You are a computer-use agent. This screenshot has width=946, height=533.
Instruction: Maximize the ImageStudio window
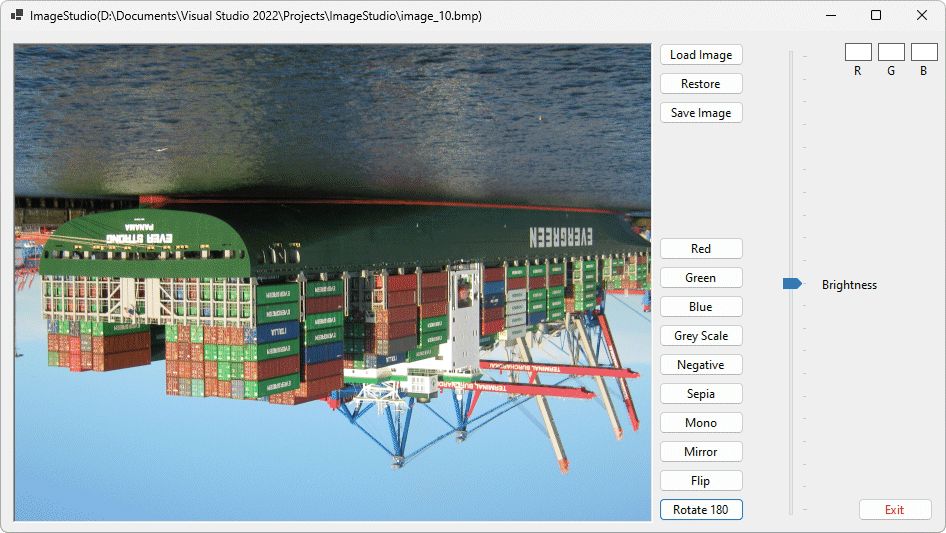tap(876, 16)
